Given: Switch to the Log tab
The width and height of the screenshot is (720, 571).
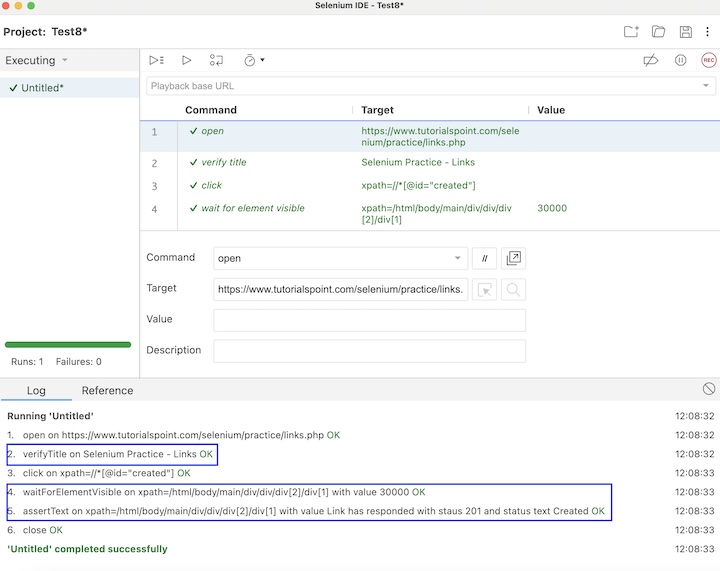Looking at the screenshot, I should click(36, 391).
